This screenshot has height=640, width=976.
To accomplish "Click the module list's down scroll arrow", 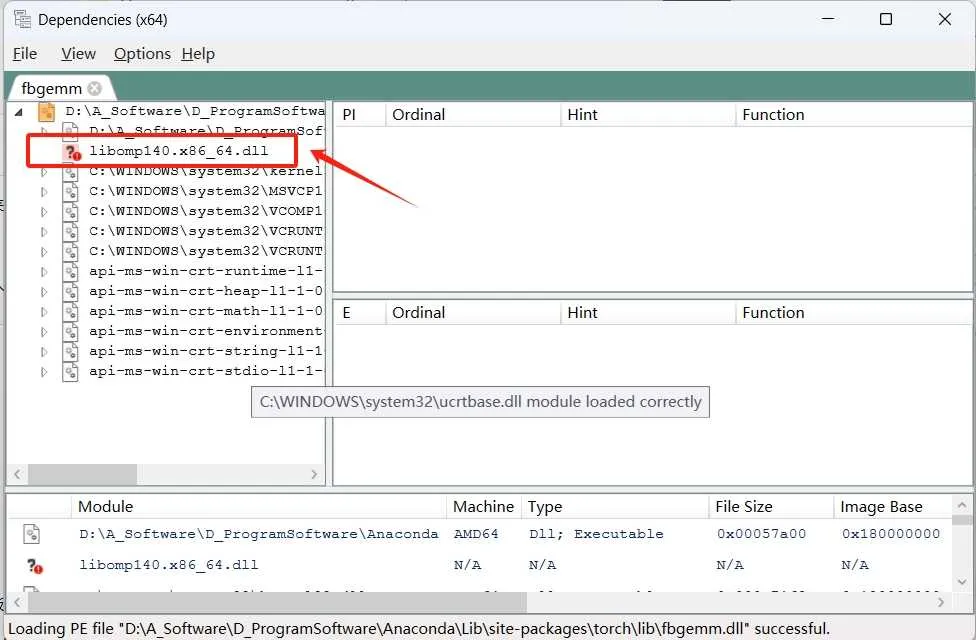I will (962, 582).
